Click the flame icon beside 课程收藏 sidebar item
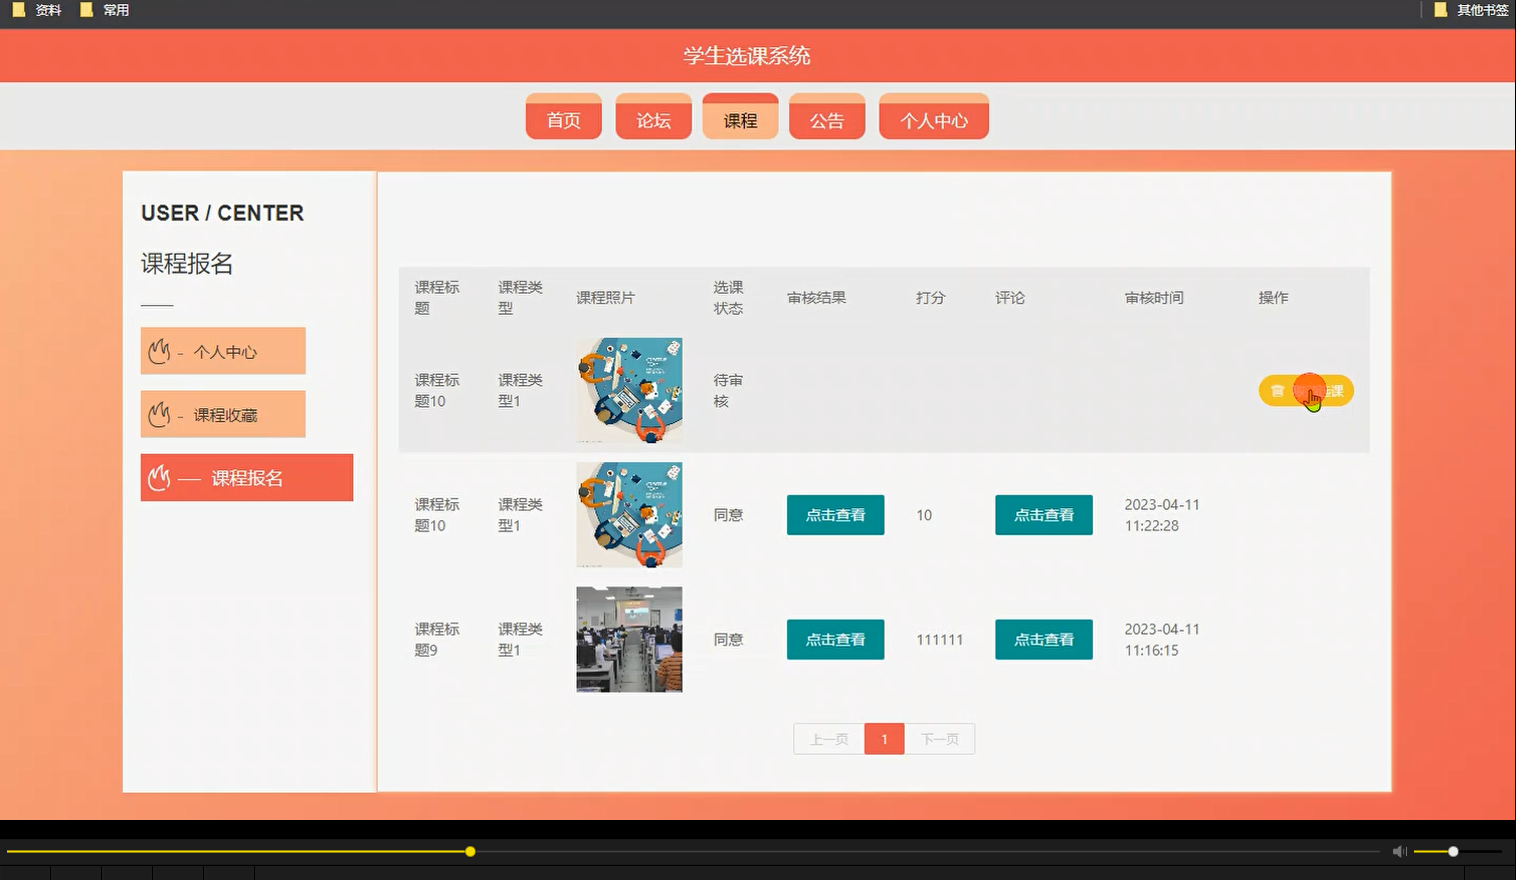The height and width of the screenshot is (880, 1516). pyautogui.click(x=160, y=413)
